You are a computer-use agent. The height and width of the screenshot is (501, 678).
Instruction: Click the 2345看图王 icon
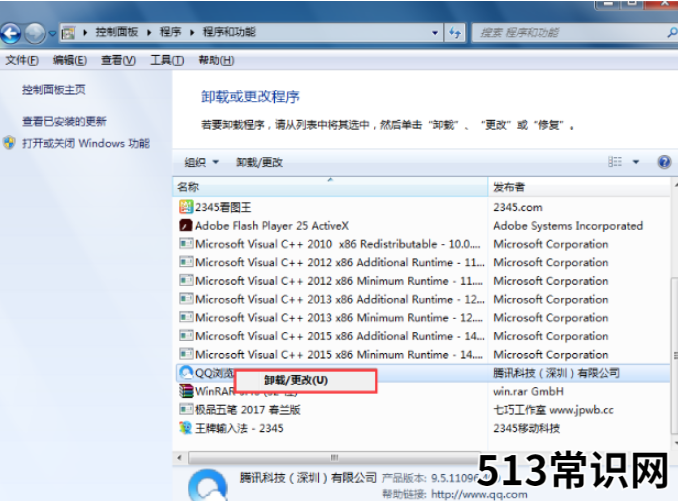tap(186, 207)
